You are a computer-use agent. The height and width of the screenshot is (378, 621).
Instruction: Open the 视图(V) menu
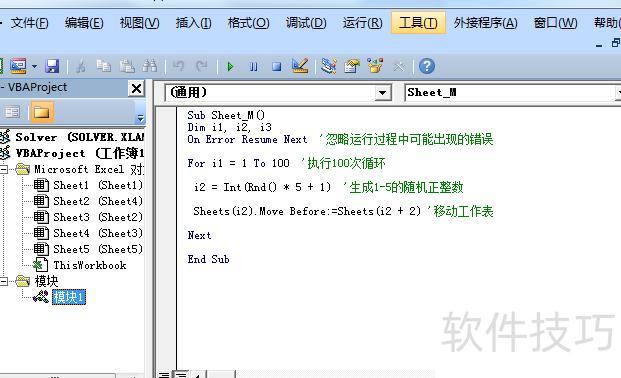139,23
